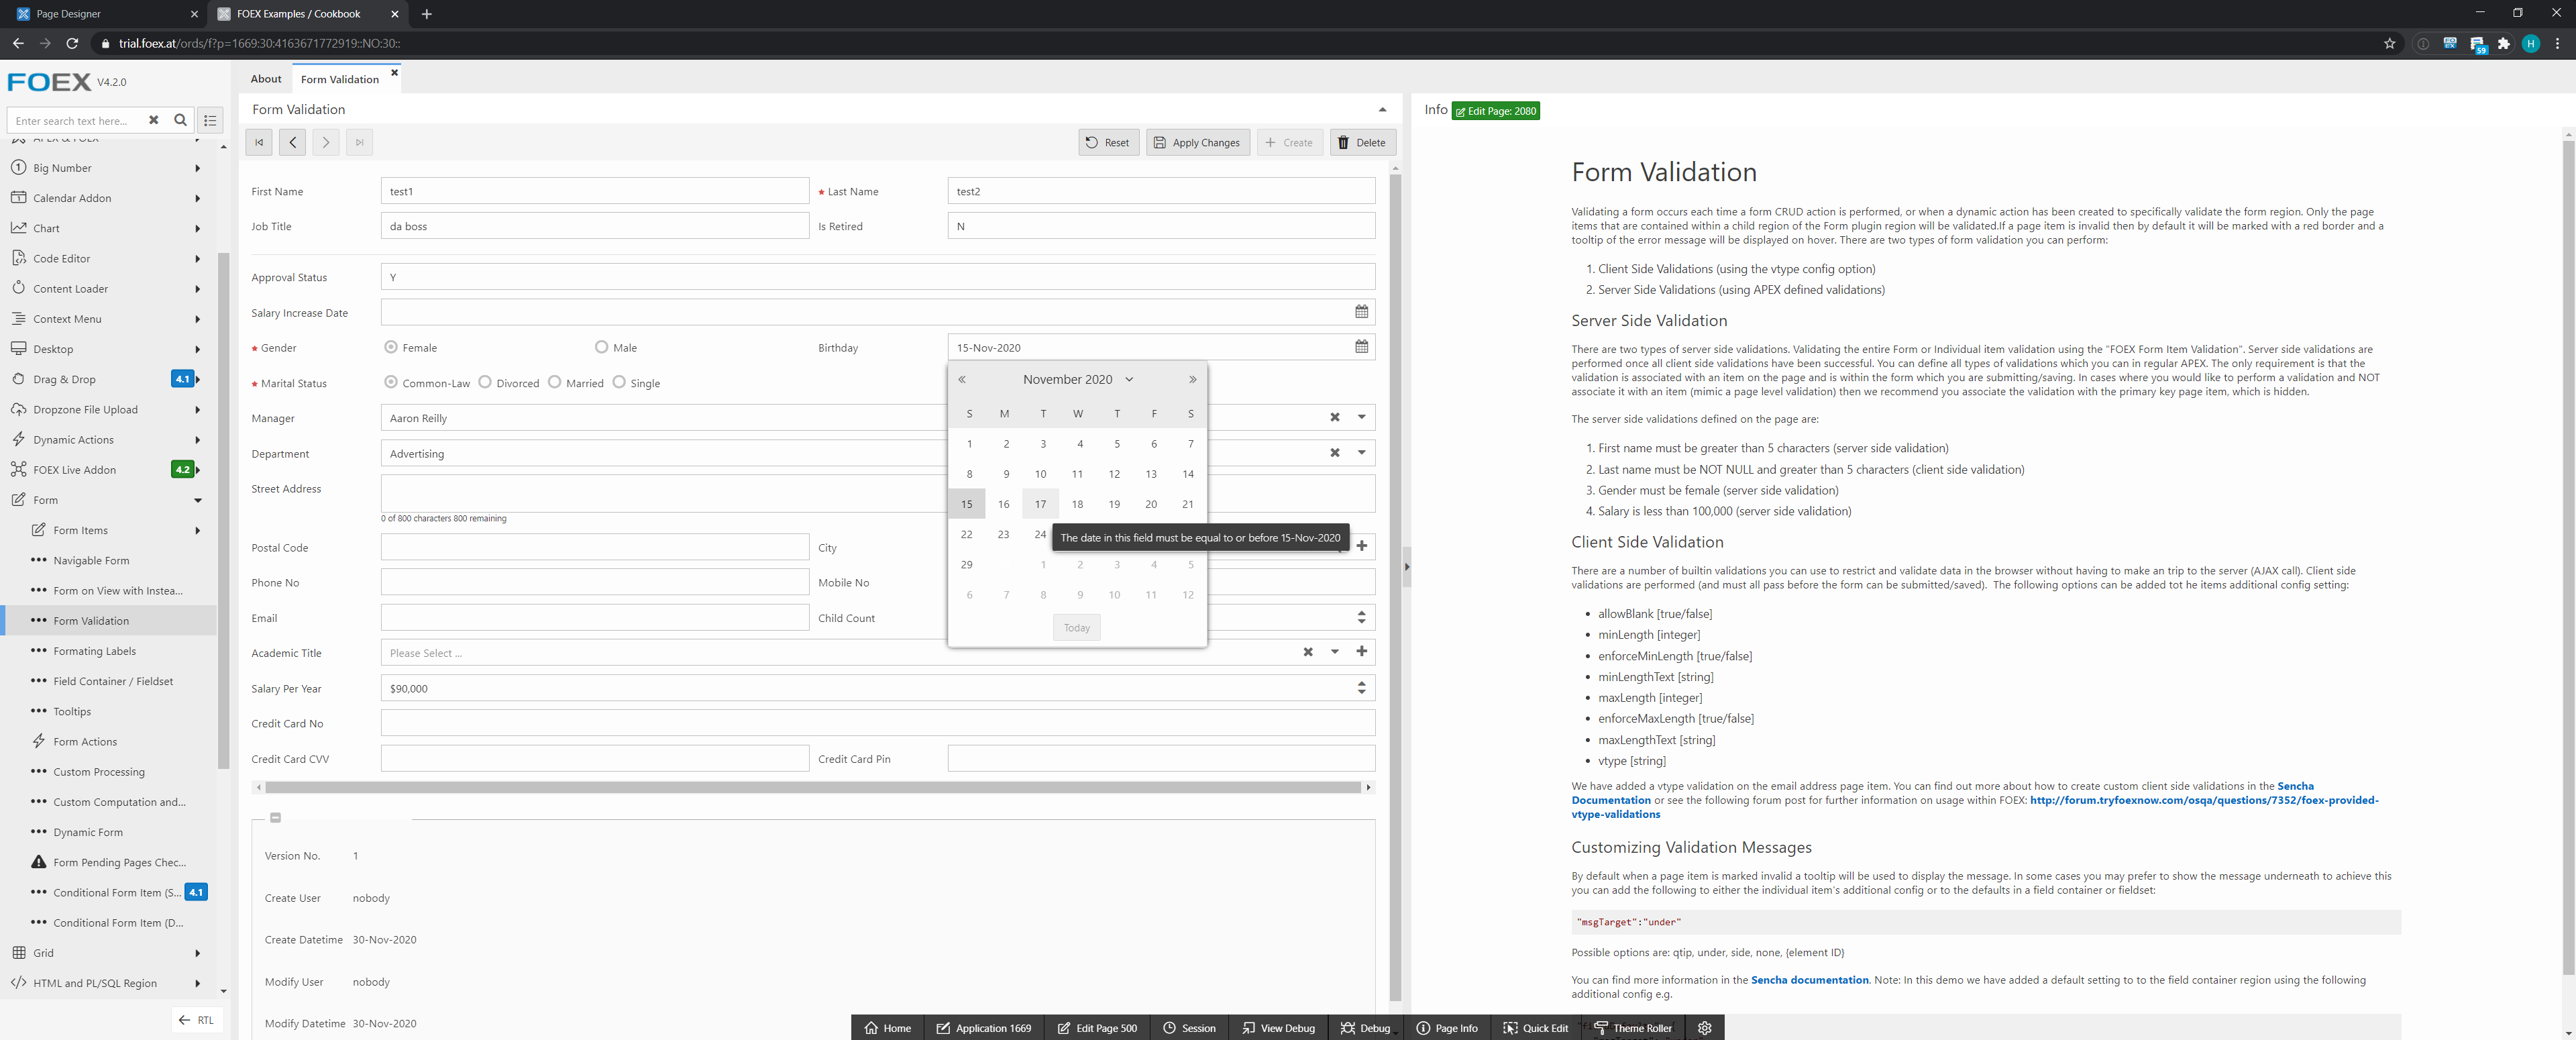Open the Academic Title dropdown

pos(1335,652)
